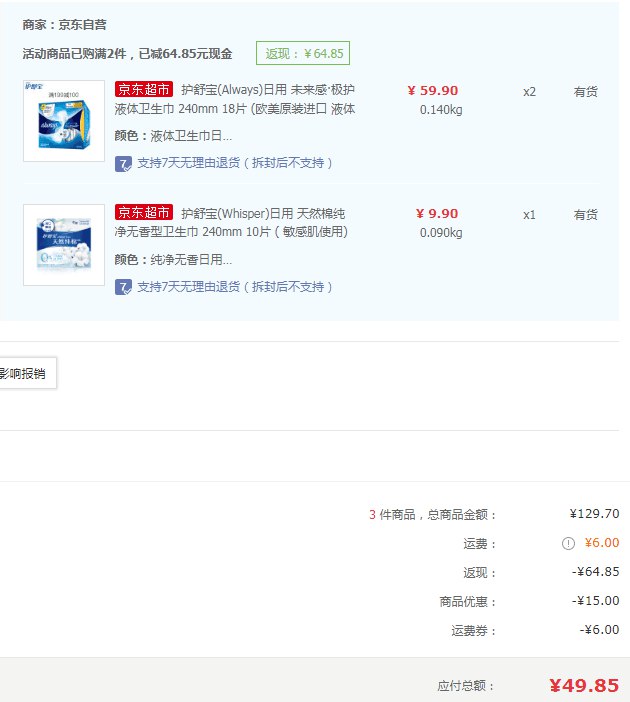
Task: Click the ¥59.90 price of Always item
Action: (x=433, y=90)
